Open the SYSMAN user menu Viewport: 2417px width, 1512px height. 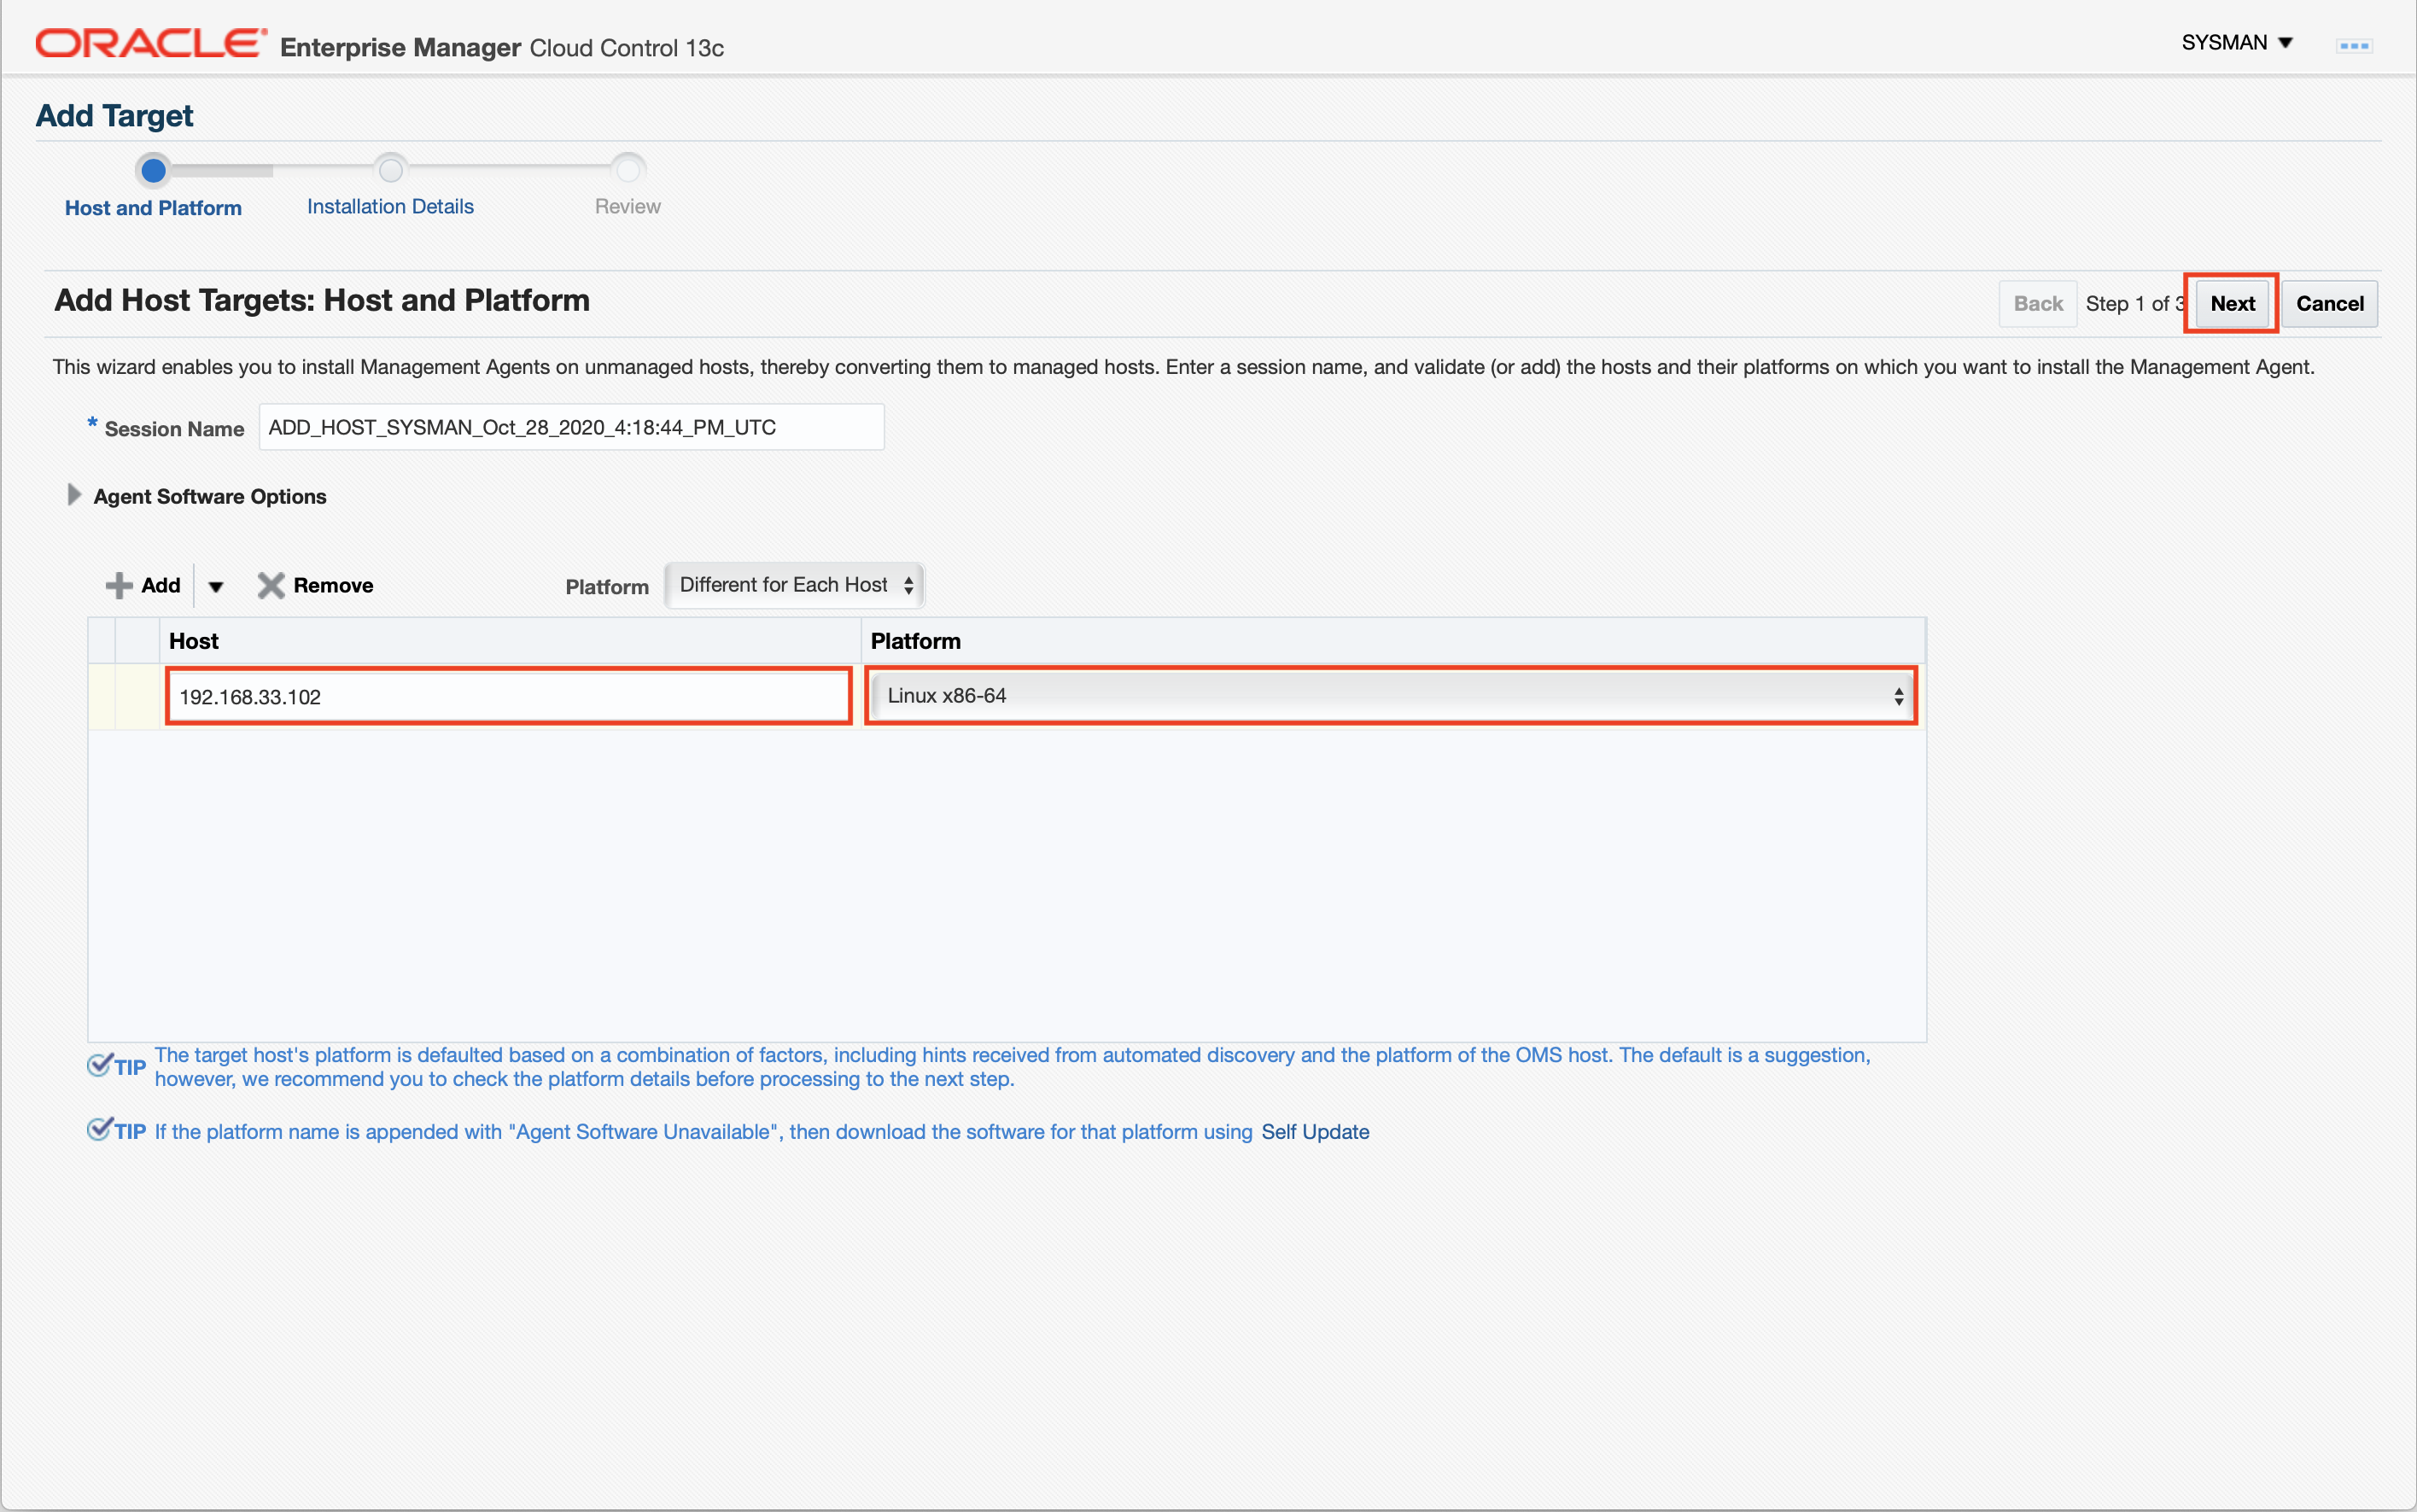[x=2236, y=43]
